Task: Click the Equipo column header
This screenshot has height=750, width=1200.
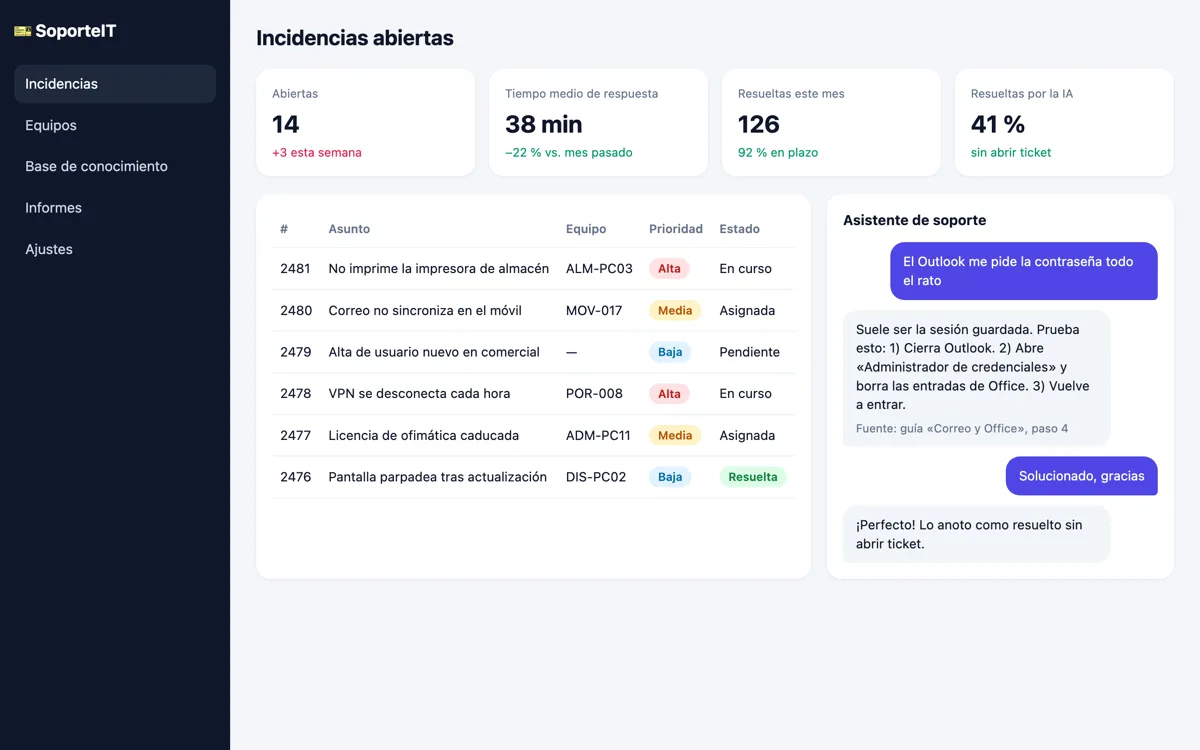Action: (586, 229)
